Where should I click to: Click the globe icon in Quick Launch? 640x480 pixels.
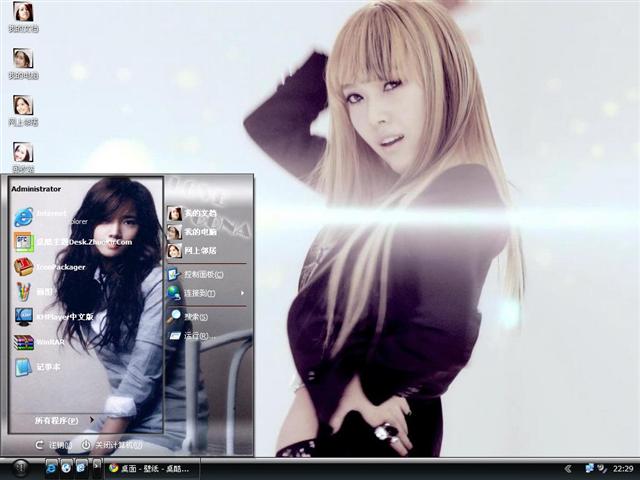67,468
